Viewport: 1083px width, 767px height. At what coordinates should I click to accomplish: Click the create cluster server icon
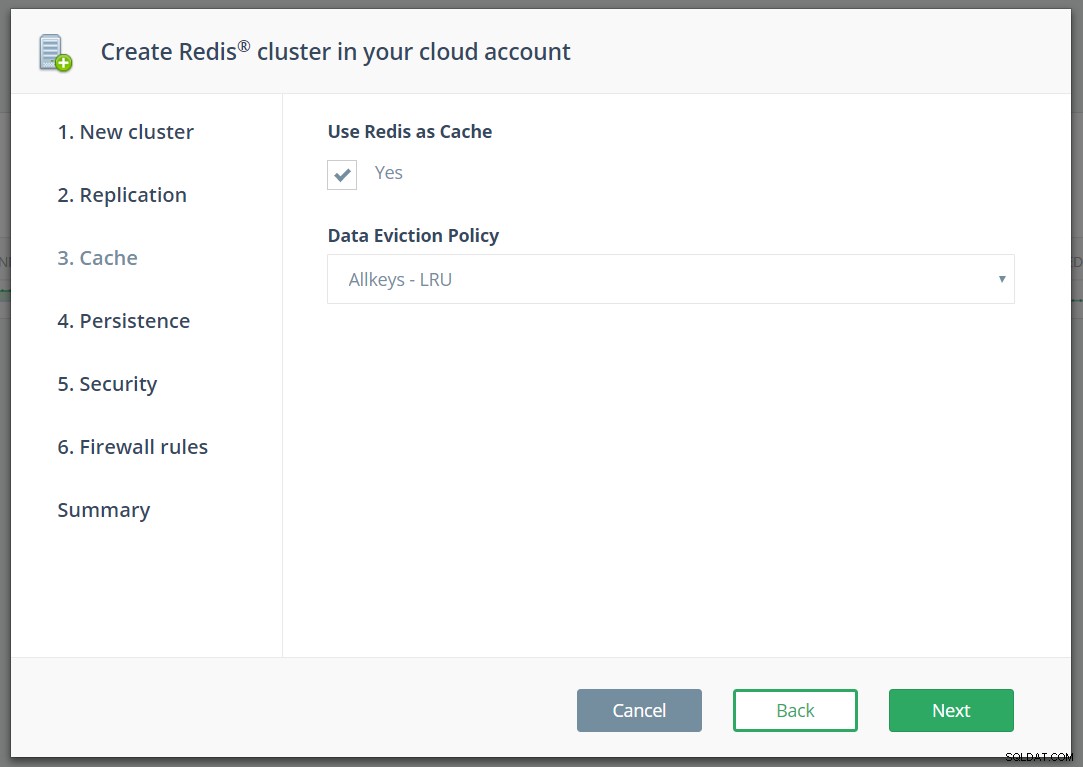pyautogui.click(x=55, y=53)
